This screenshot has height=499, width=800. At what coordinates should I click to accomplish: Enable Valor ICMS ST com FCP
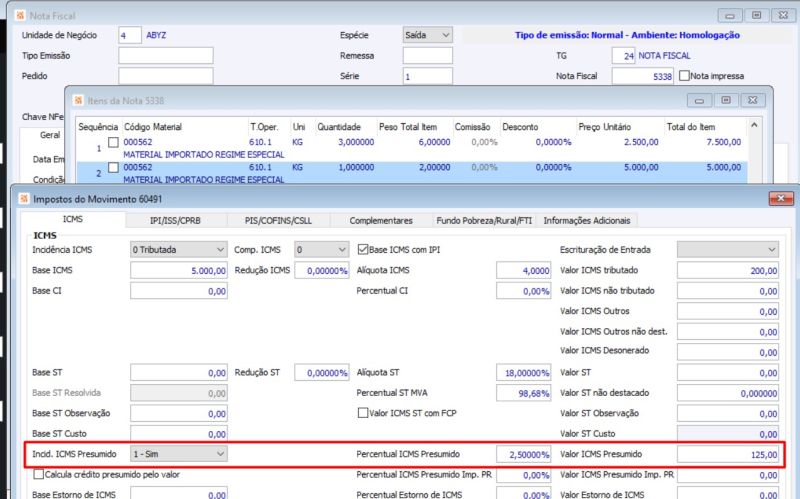pyautogui.click(x=364, y=413)
